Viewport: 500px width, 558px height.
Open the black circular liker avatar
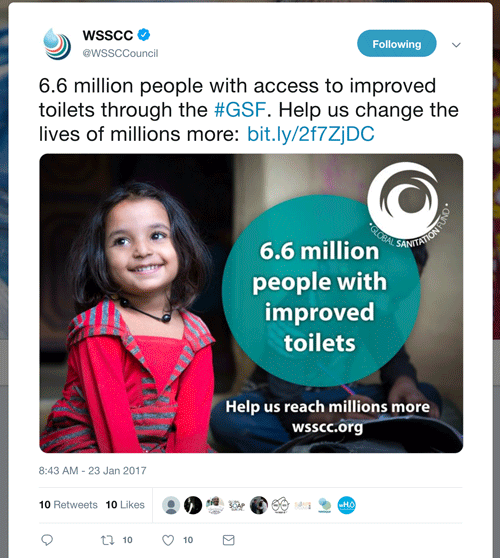coord(193,505)
